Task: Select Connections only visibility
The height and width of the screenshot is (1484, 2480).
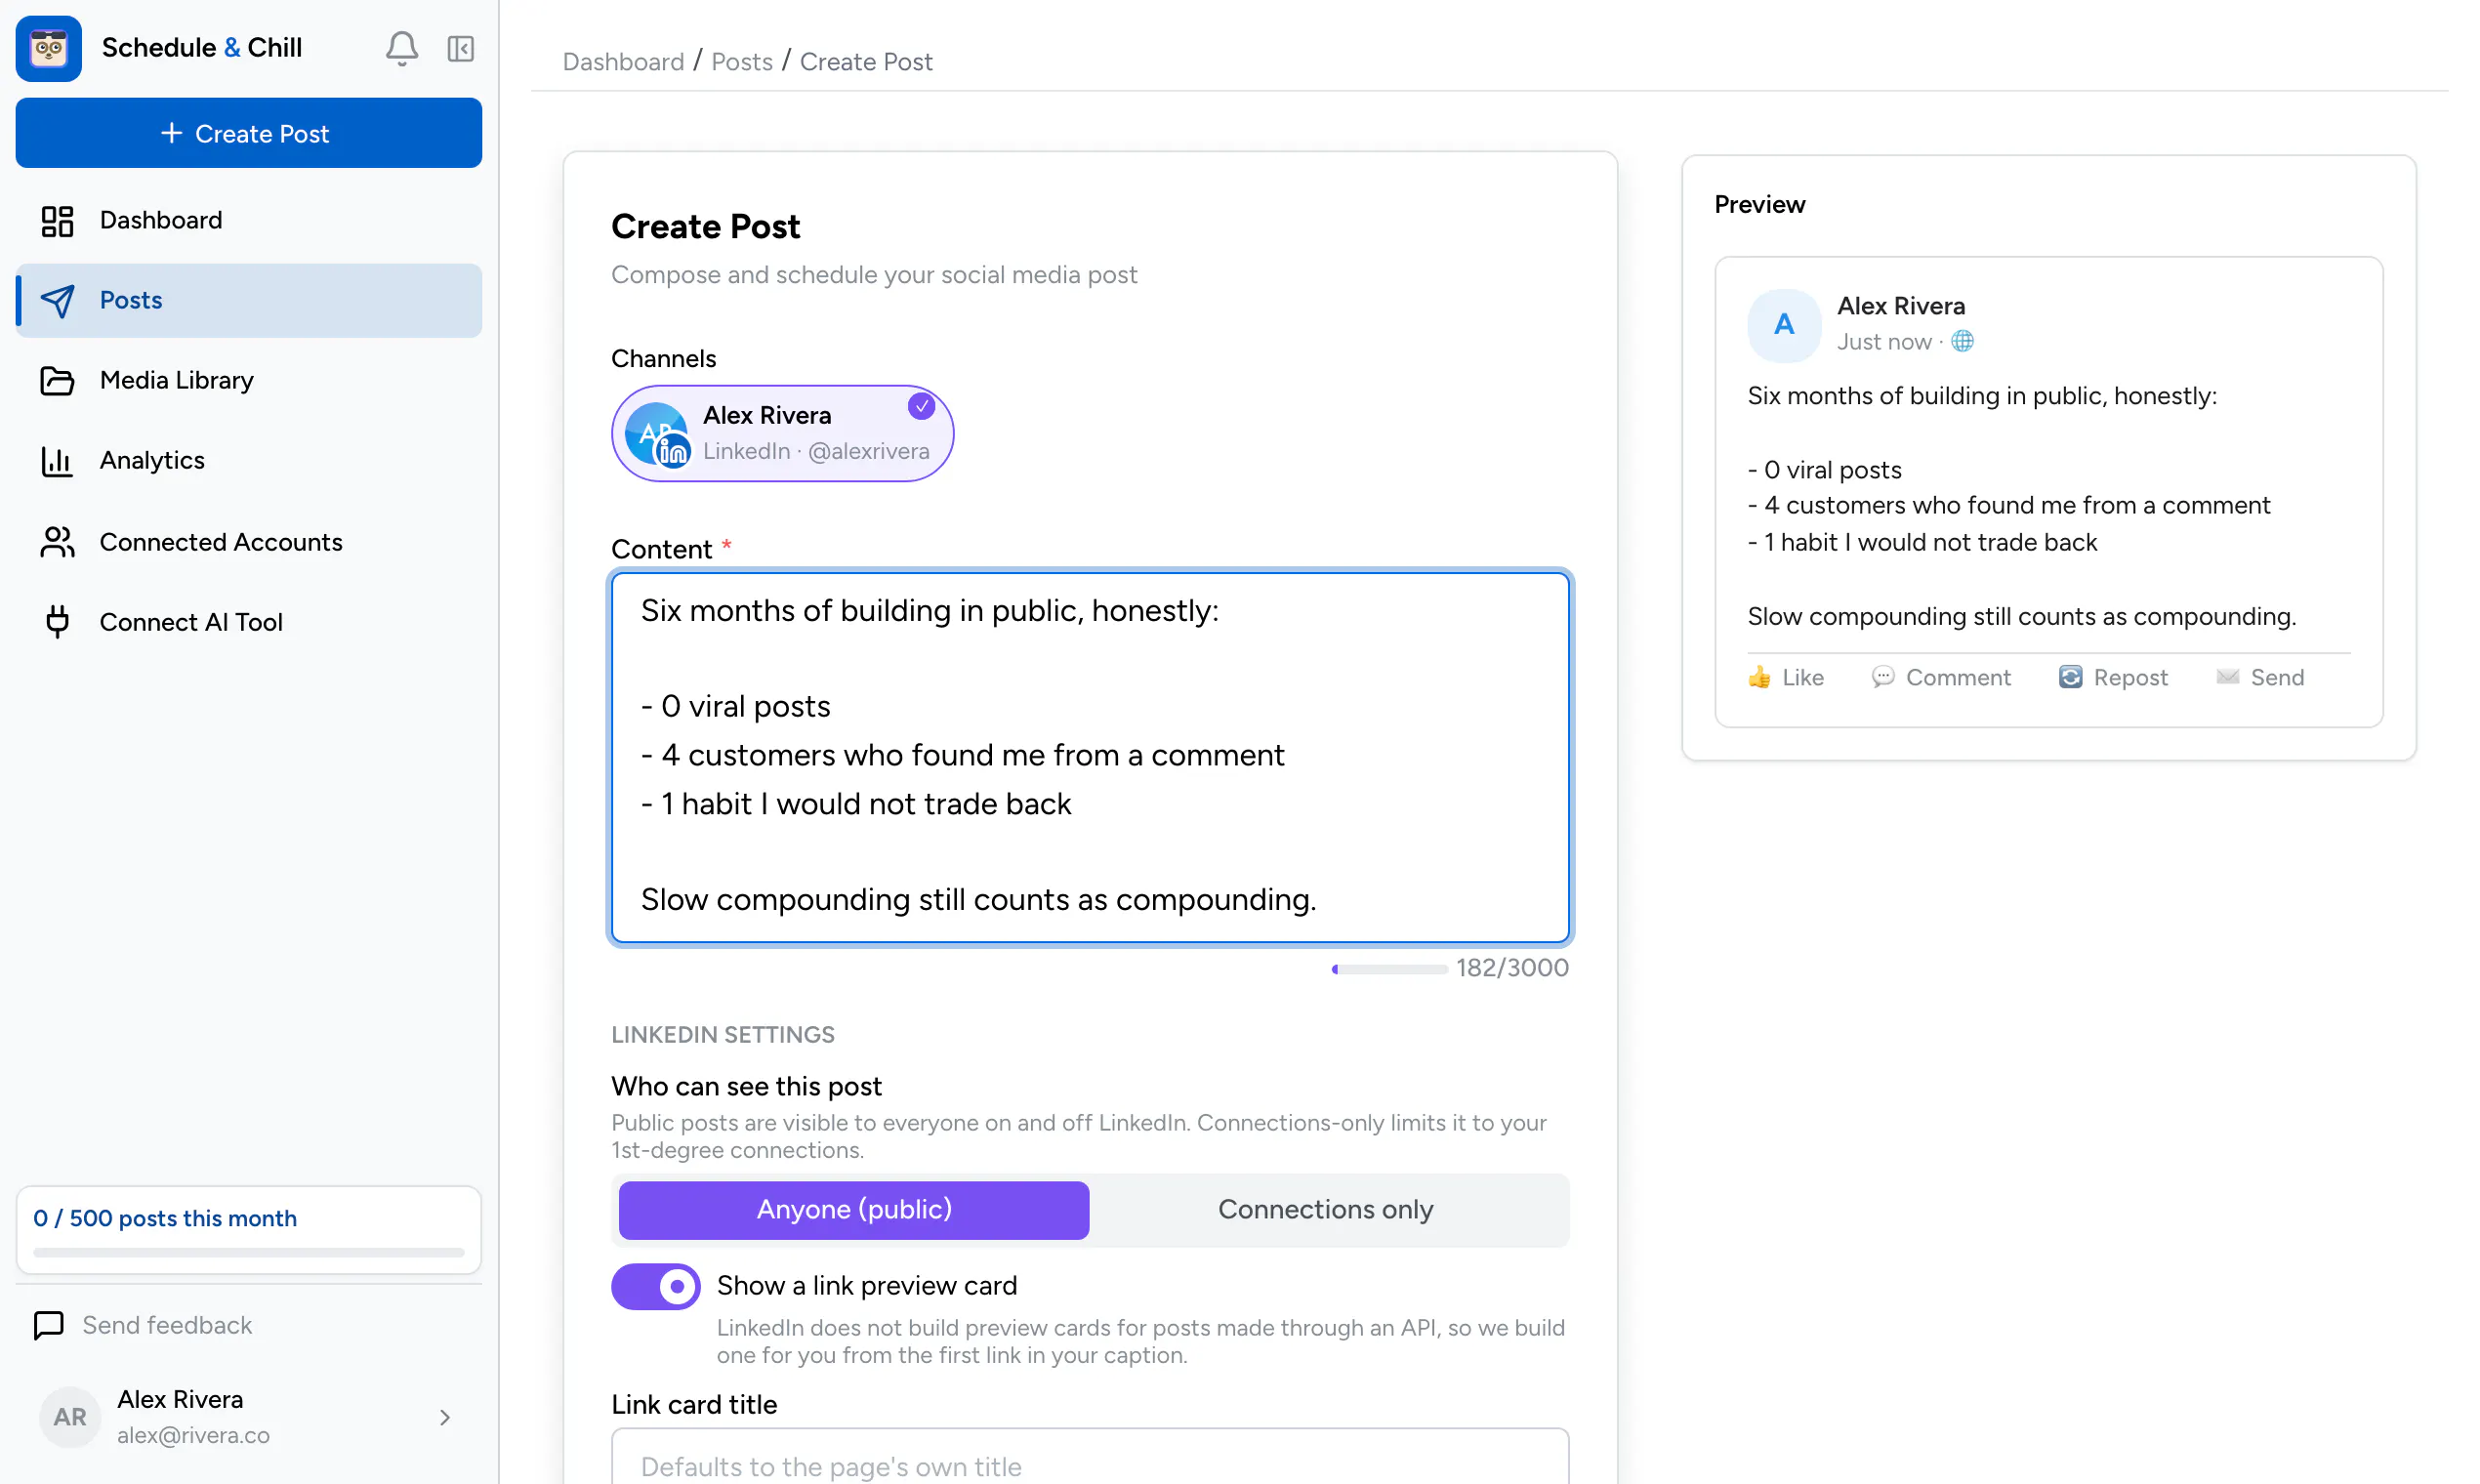Action: (1325, 1210)
